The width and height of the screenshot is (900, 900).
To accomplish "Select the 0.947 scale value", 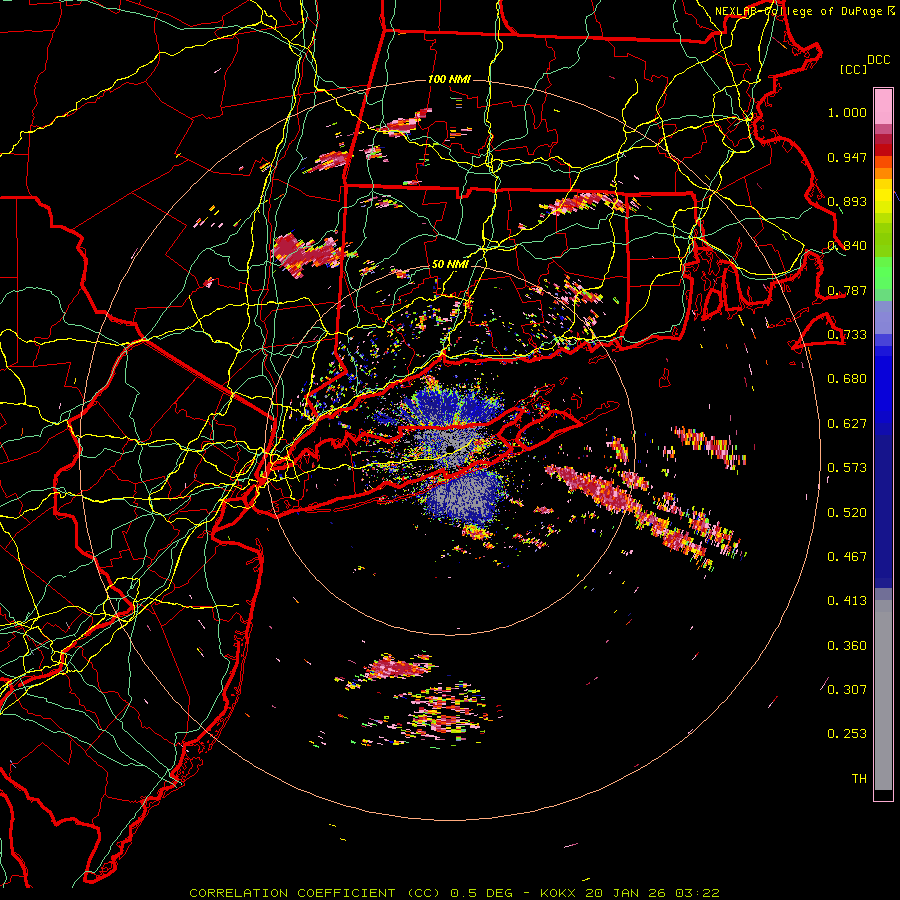I will (x=847, y=157).
